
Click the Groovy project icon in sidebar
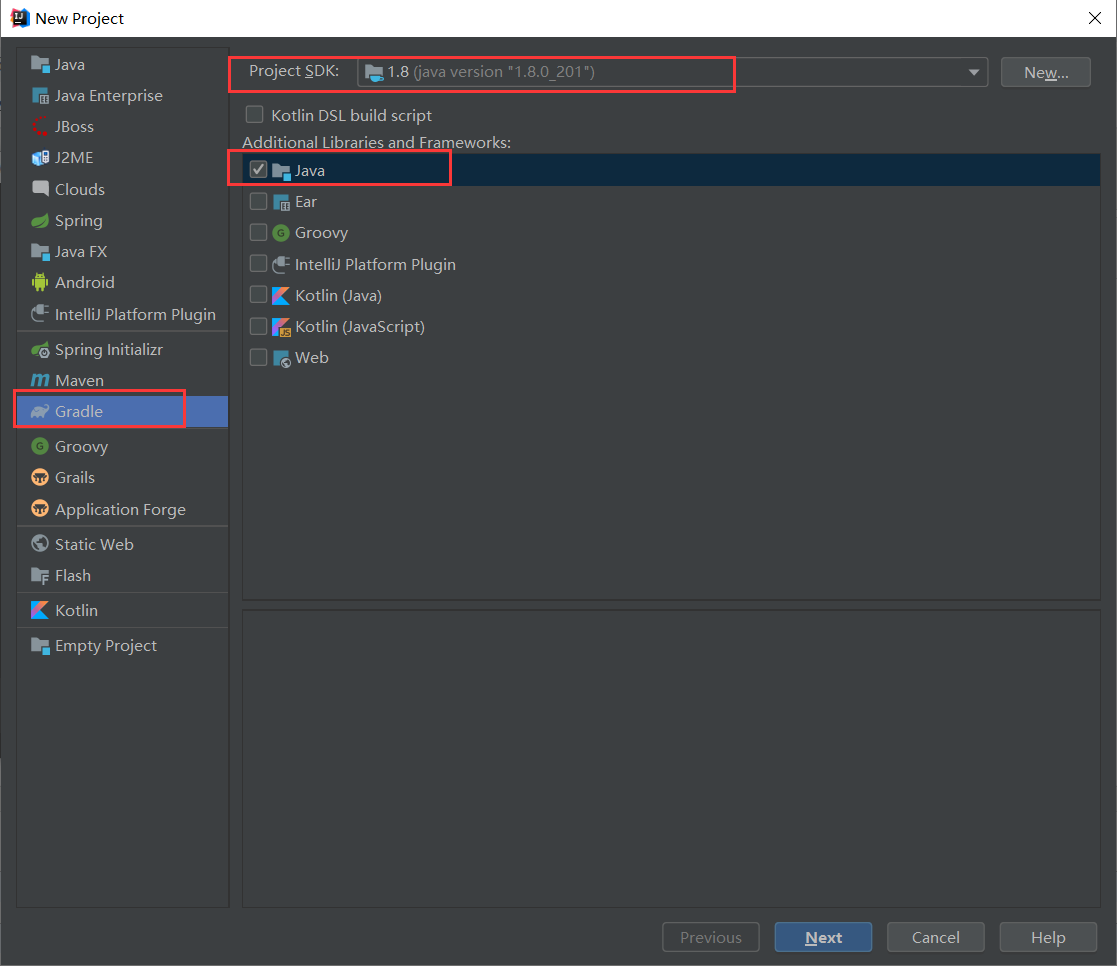click(x=40, y=447)
